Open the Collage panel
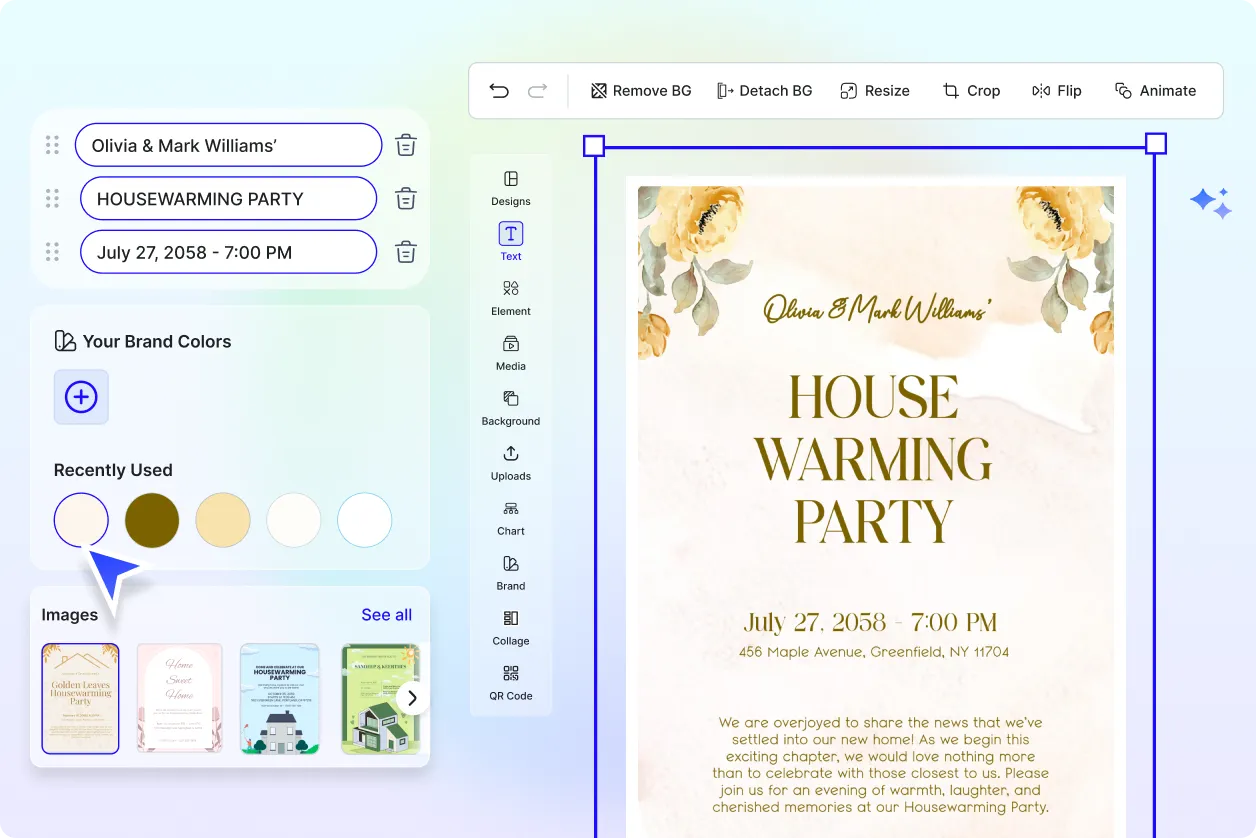The width and height of the screenshot is (1256, 838). coord(510,627)
